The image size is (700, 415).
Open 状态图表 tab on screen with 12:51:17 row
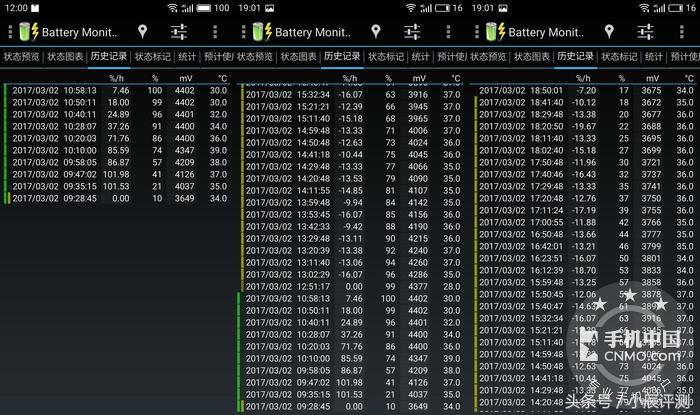pos(298,57)
